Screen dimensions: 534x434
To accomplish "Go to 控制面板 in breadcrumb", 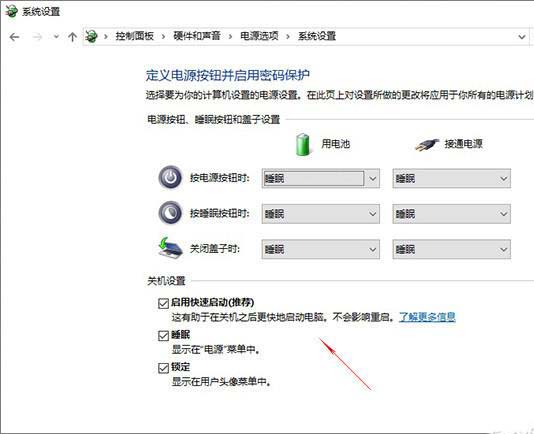I will click(135, 36).
